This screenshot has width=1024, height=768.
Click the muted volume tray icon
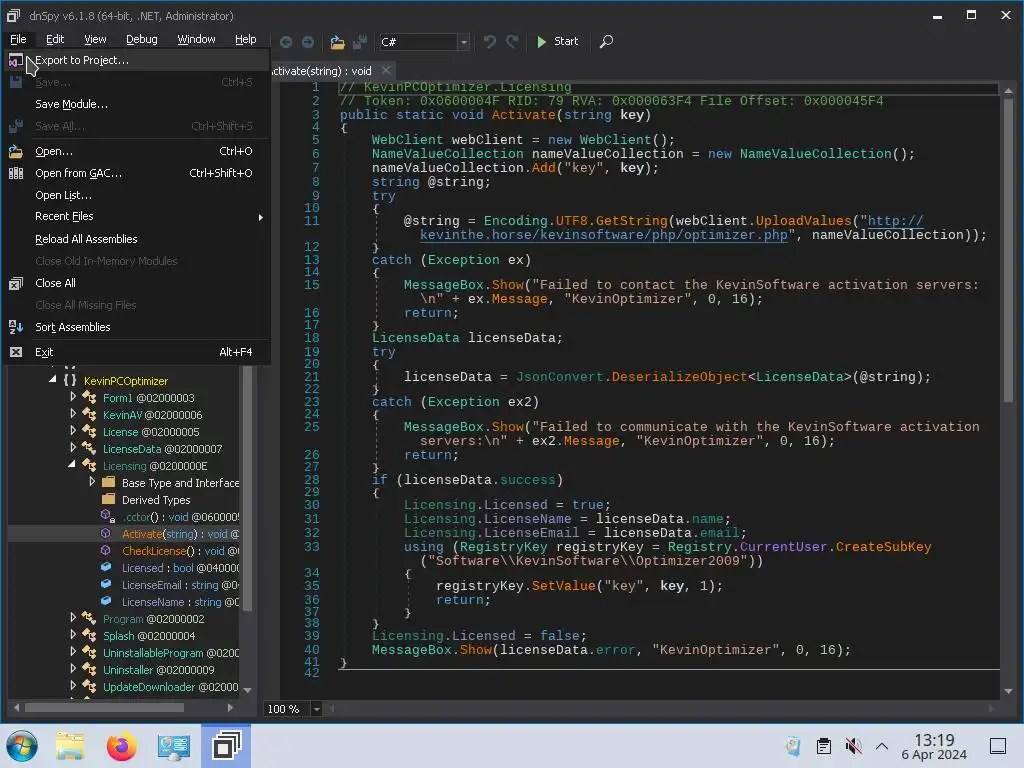(x=853, y=746)
